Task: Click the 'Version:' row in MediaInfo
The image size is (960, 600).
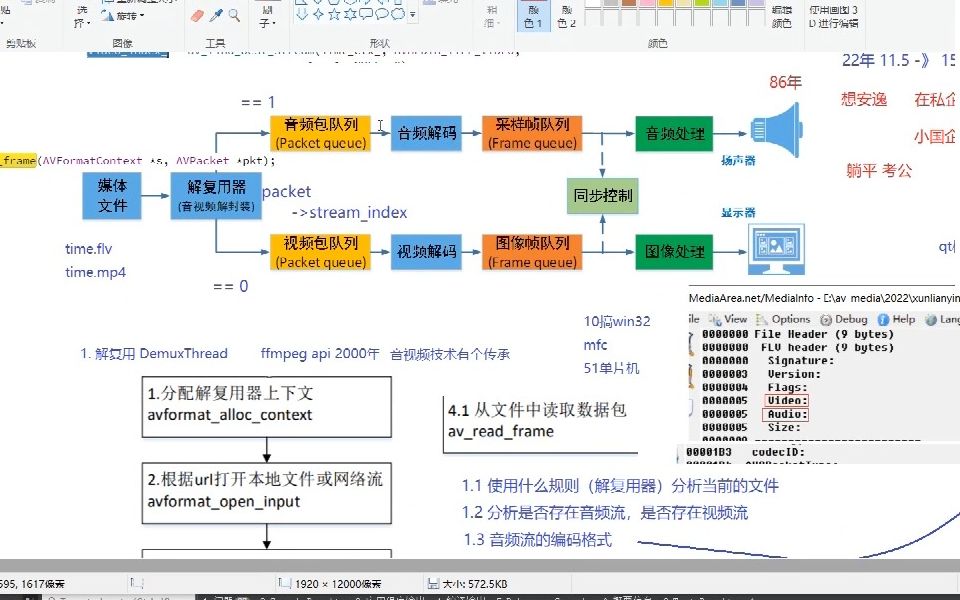Action: point(761,375)
